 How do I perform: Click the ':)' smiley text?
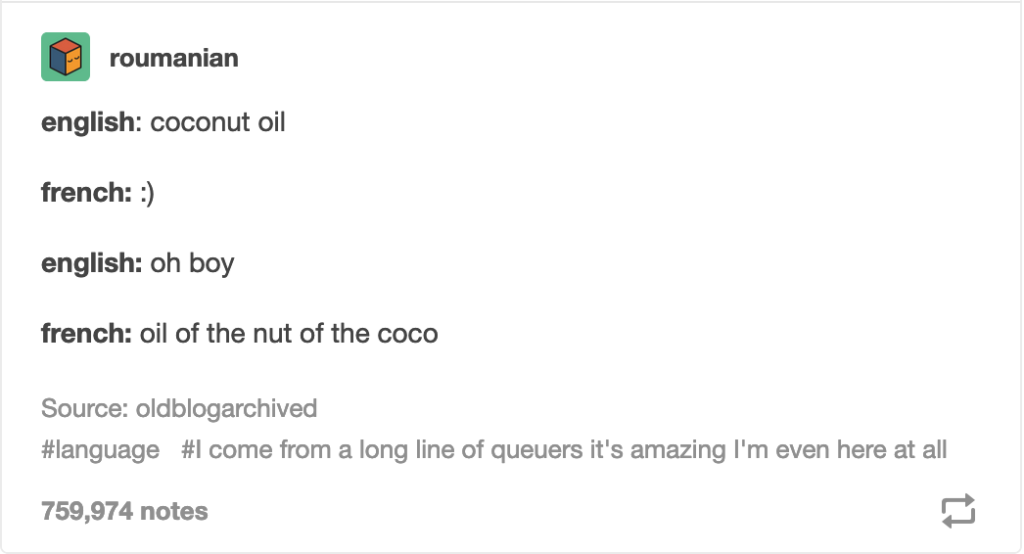pos(147,193)
